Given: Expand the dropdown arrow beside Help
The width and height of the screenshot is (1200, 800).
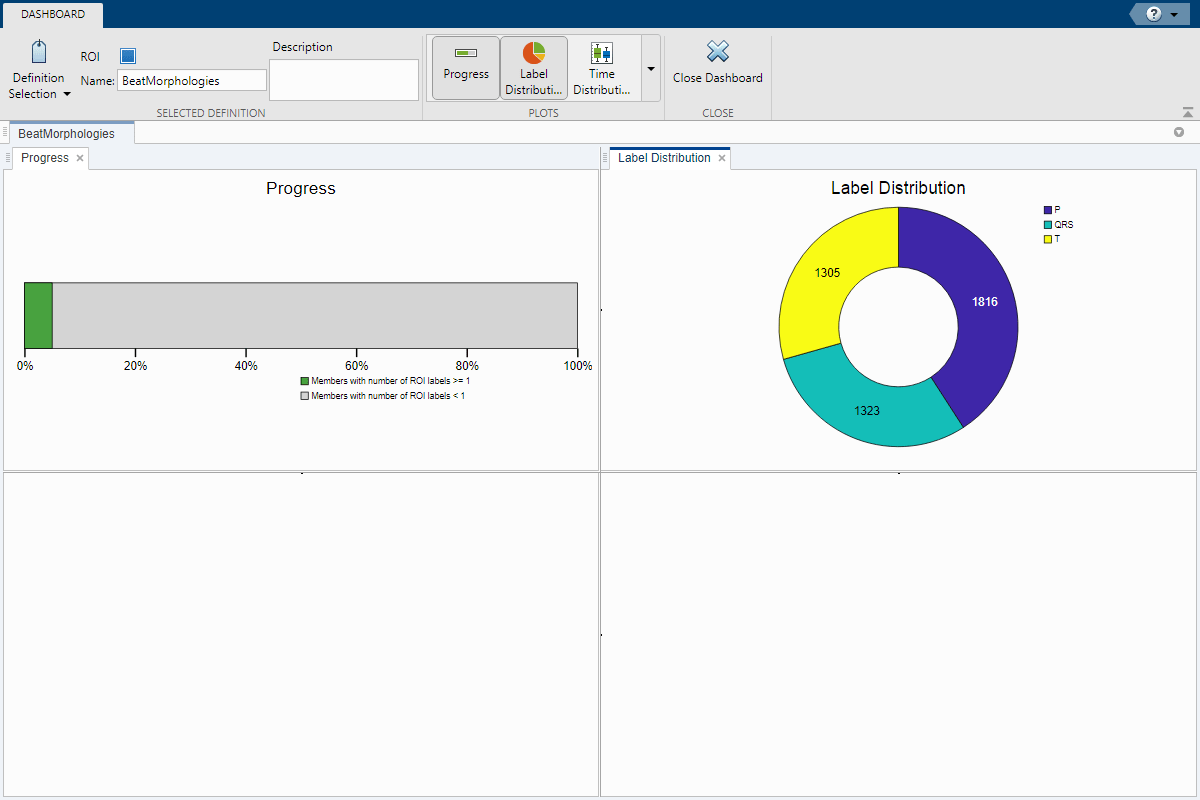Looking at the screenshot, I should tap(1174, 15).
